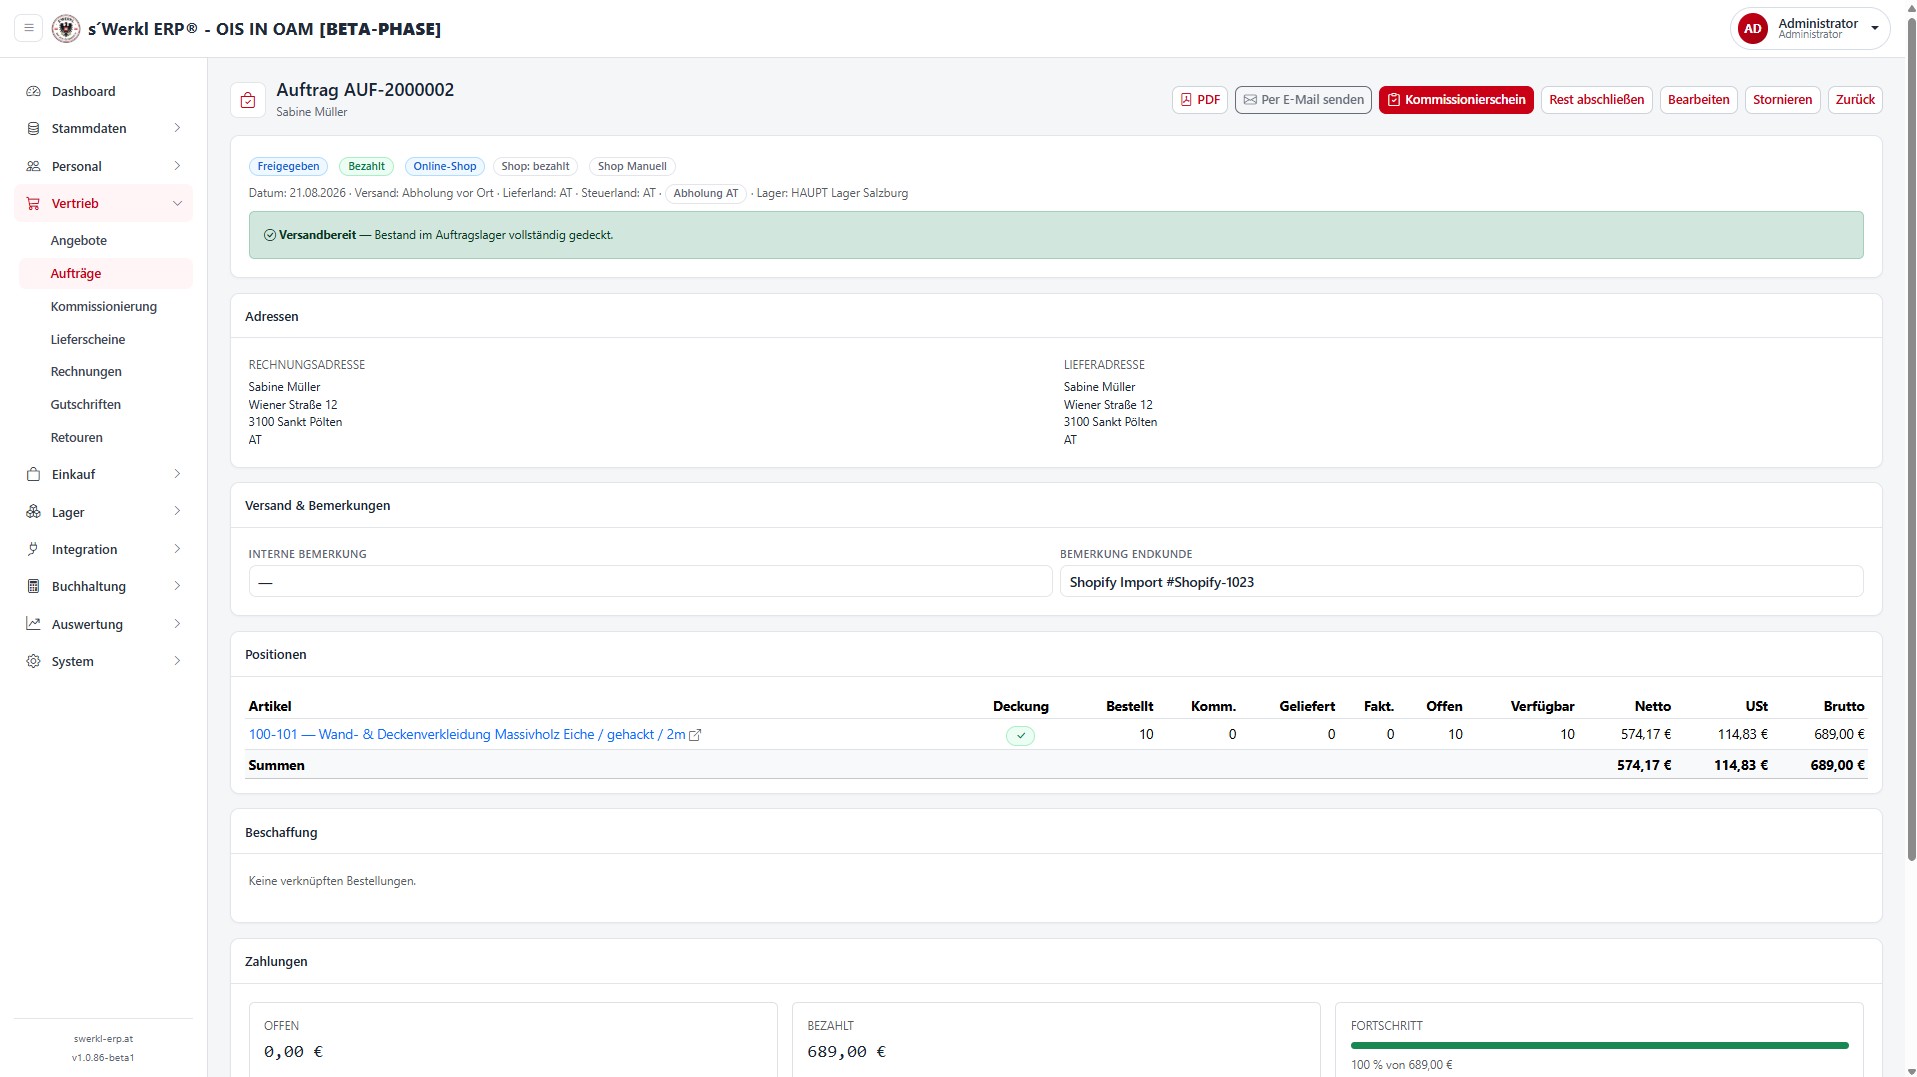Click the Einkauf bag icon
Screen dimensions: 1917x1077
click(x=33, y=474)
